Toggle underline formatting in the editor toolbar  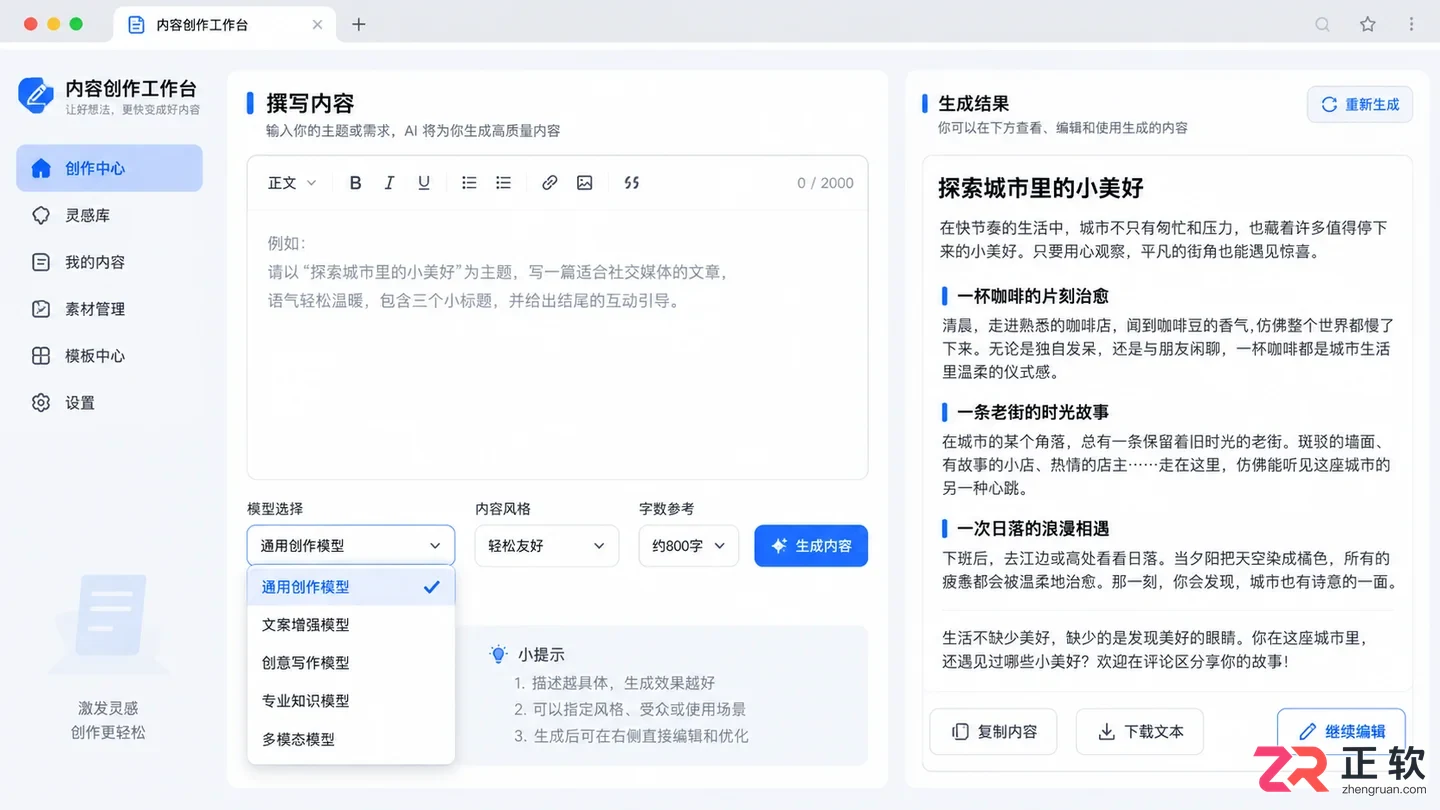point(424,183)
